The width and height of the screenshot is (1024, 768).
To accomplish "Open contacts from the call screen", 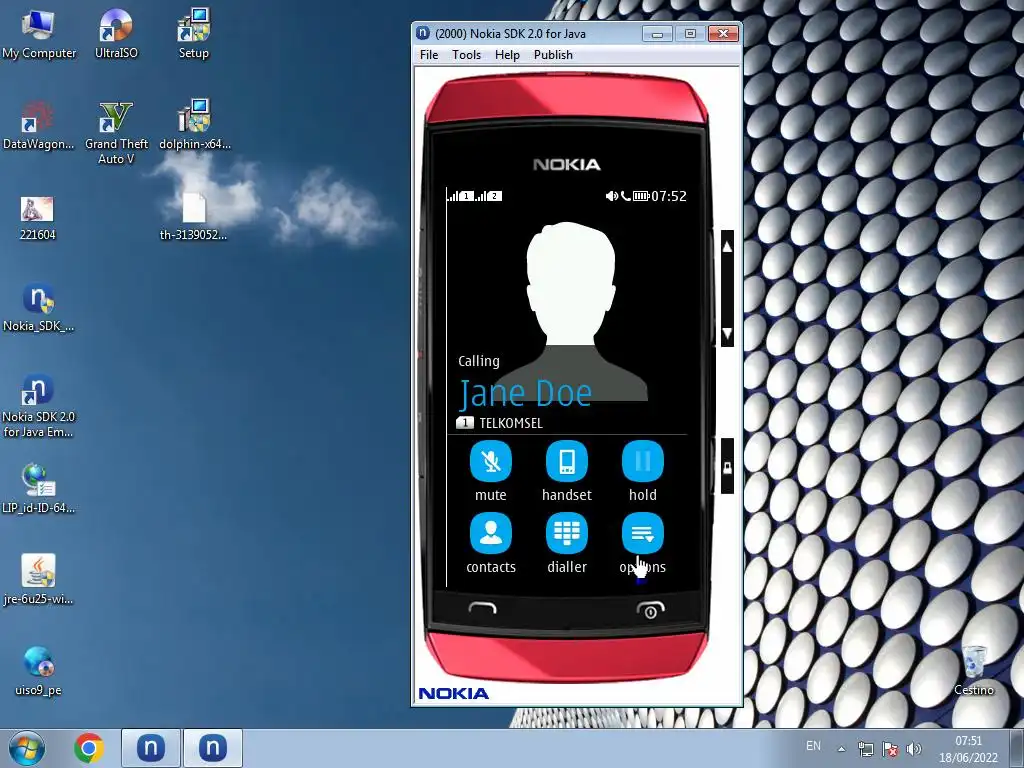I will pos(490,534).
